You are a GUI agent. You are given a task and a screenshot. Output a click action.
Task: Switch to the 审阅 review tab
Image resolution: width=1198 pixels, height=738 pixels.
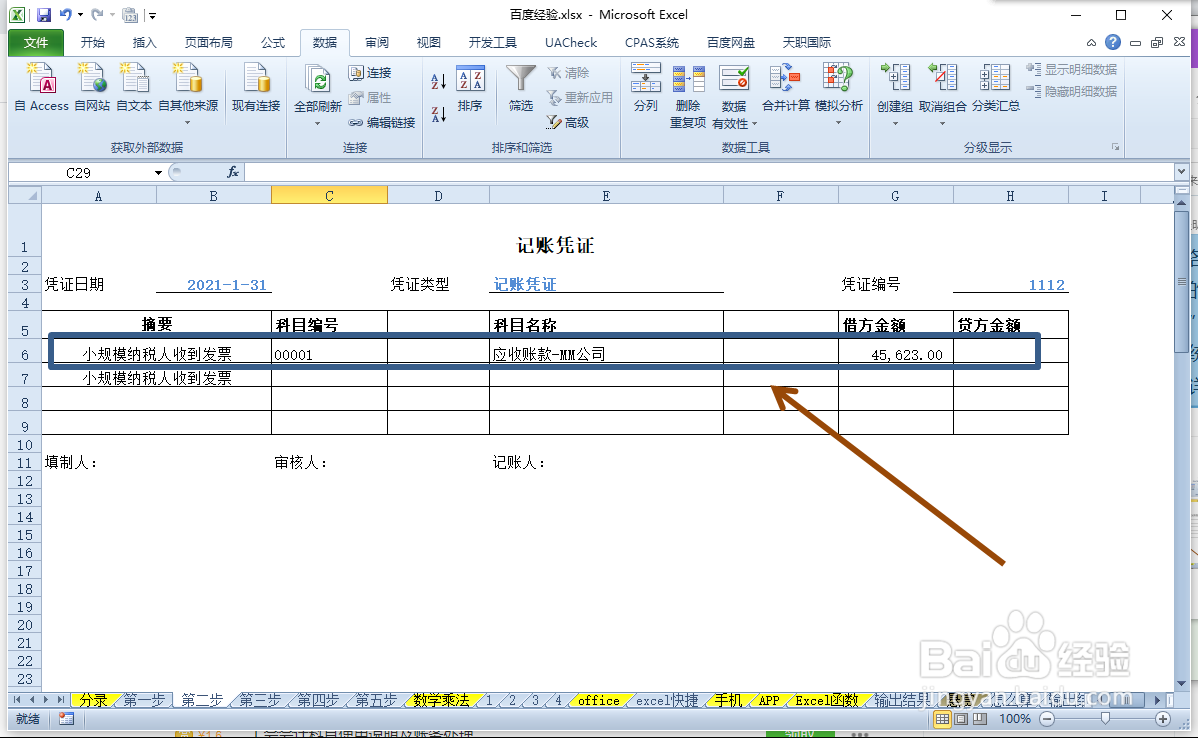377,43
